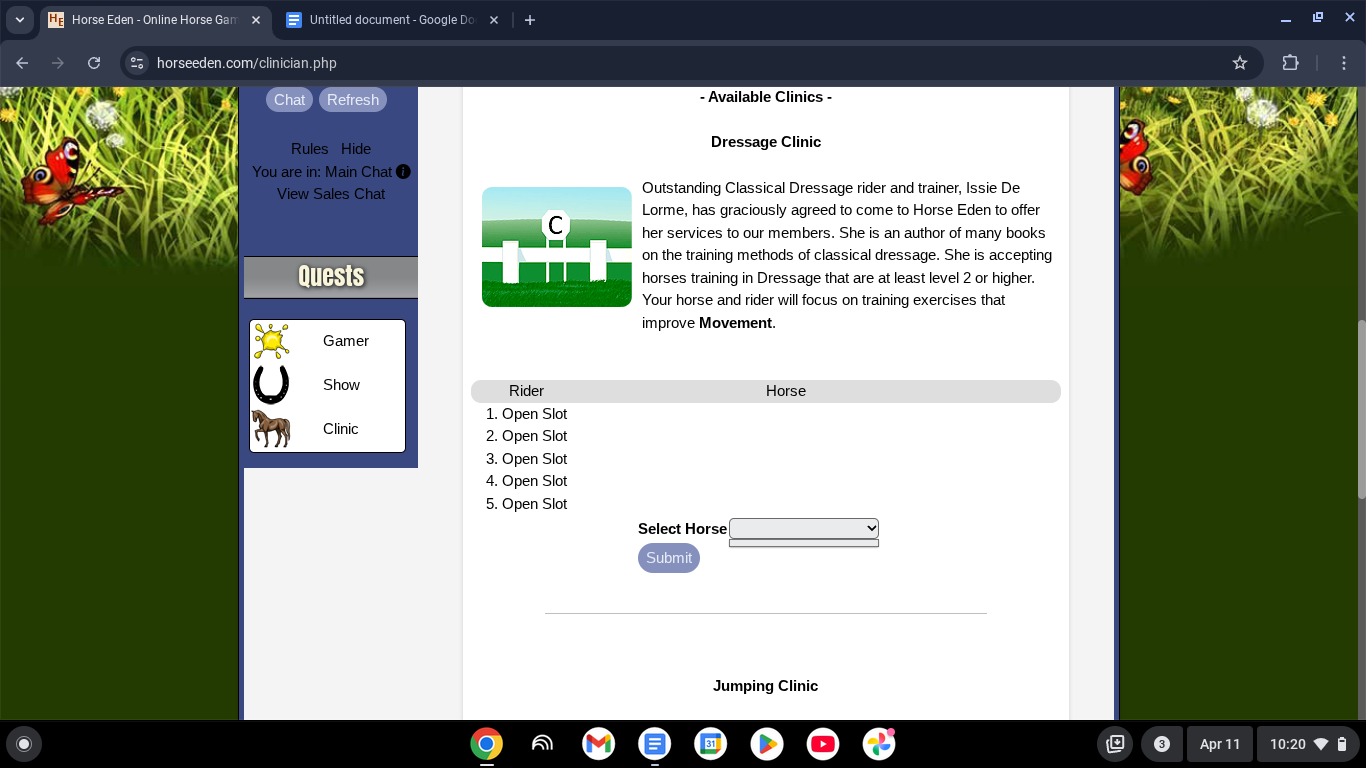Click the Dressage Clinic arena image

556,247
